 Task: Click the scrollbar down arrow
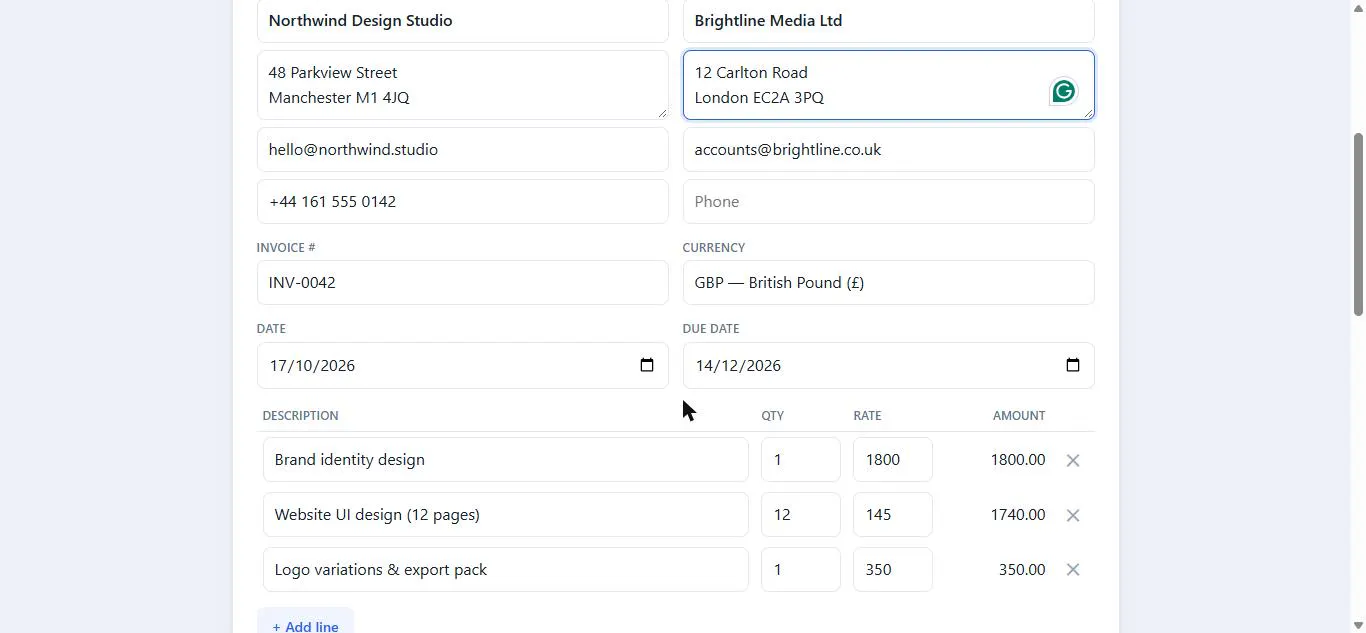(x=1358, y=625)
